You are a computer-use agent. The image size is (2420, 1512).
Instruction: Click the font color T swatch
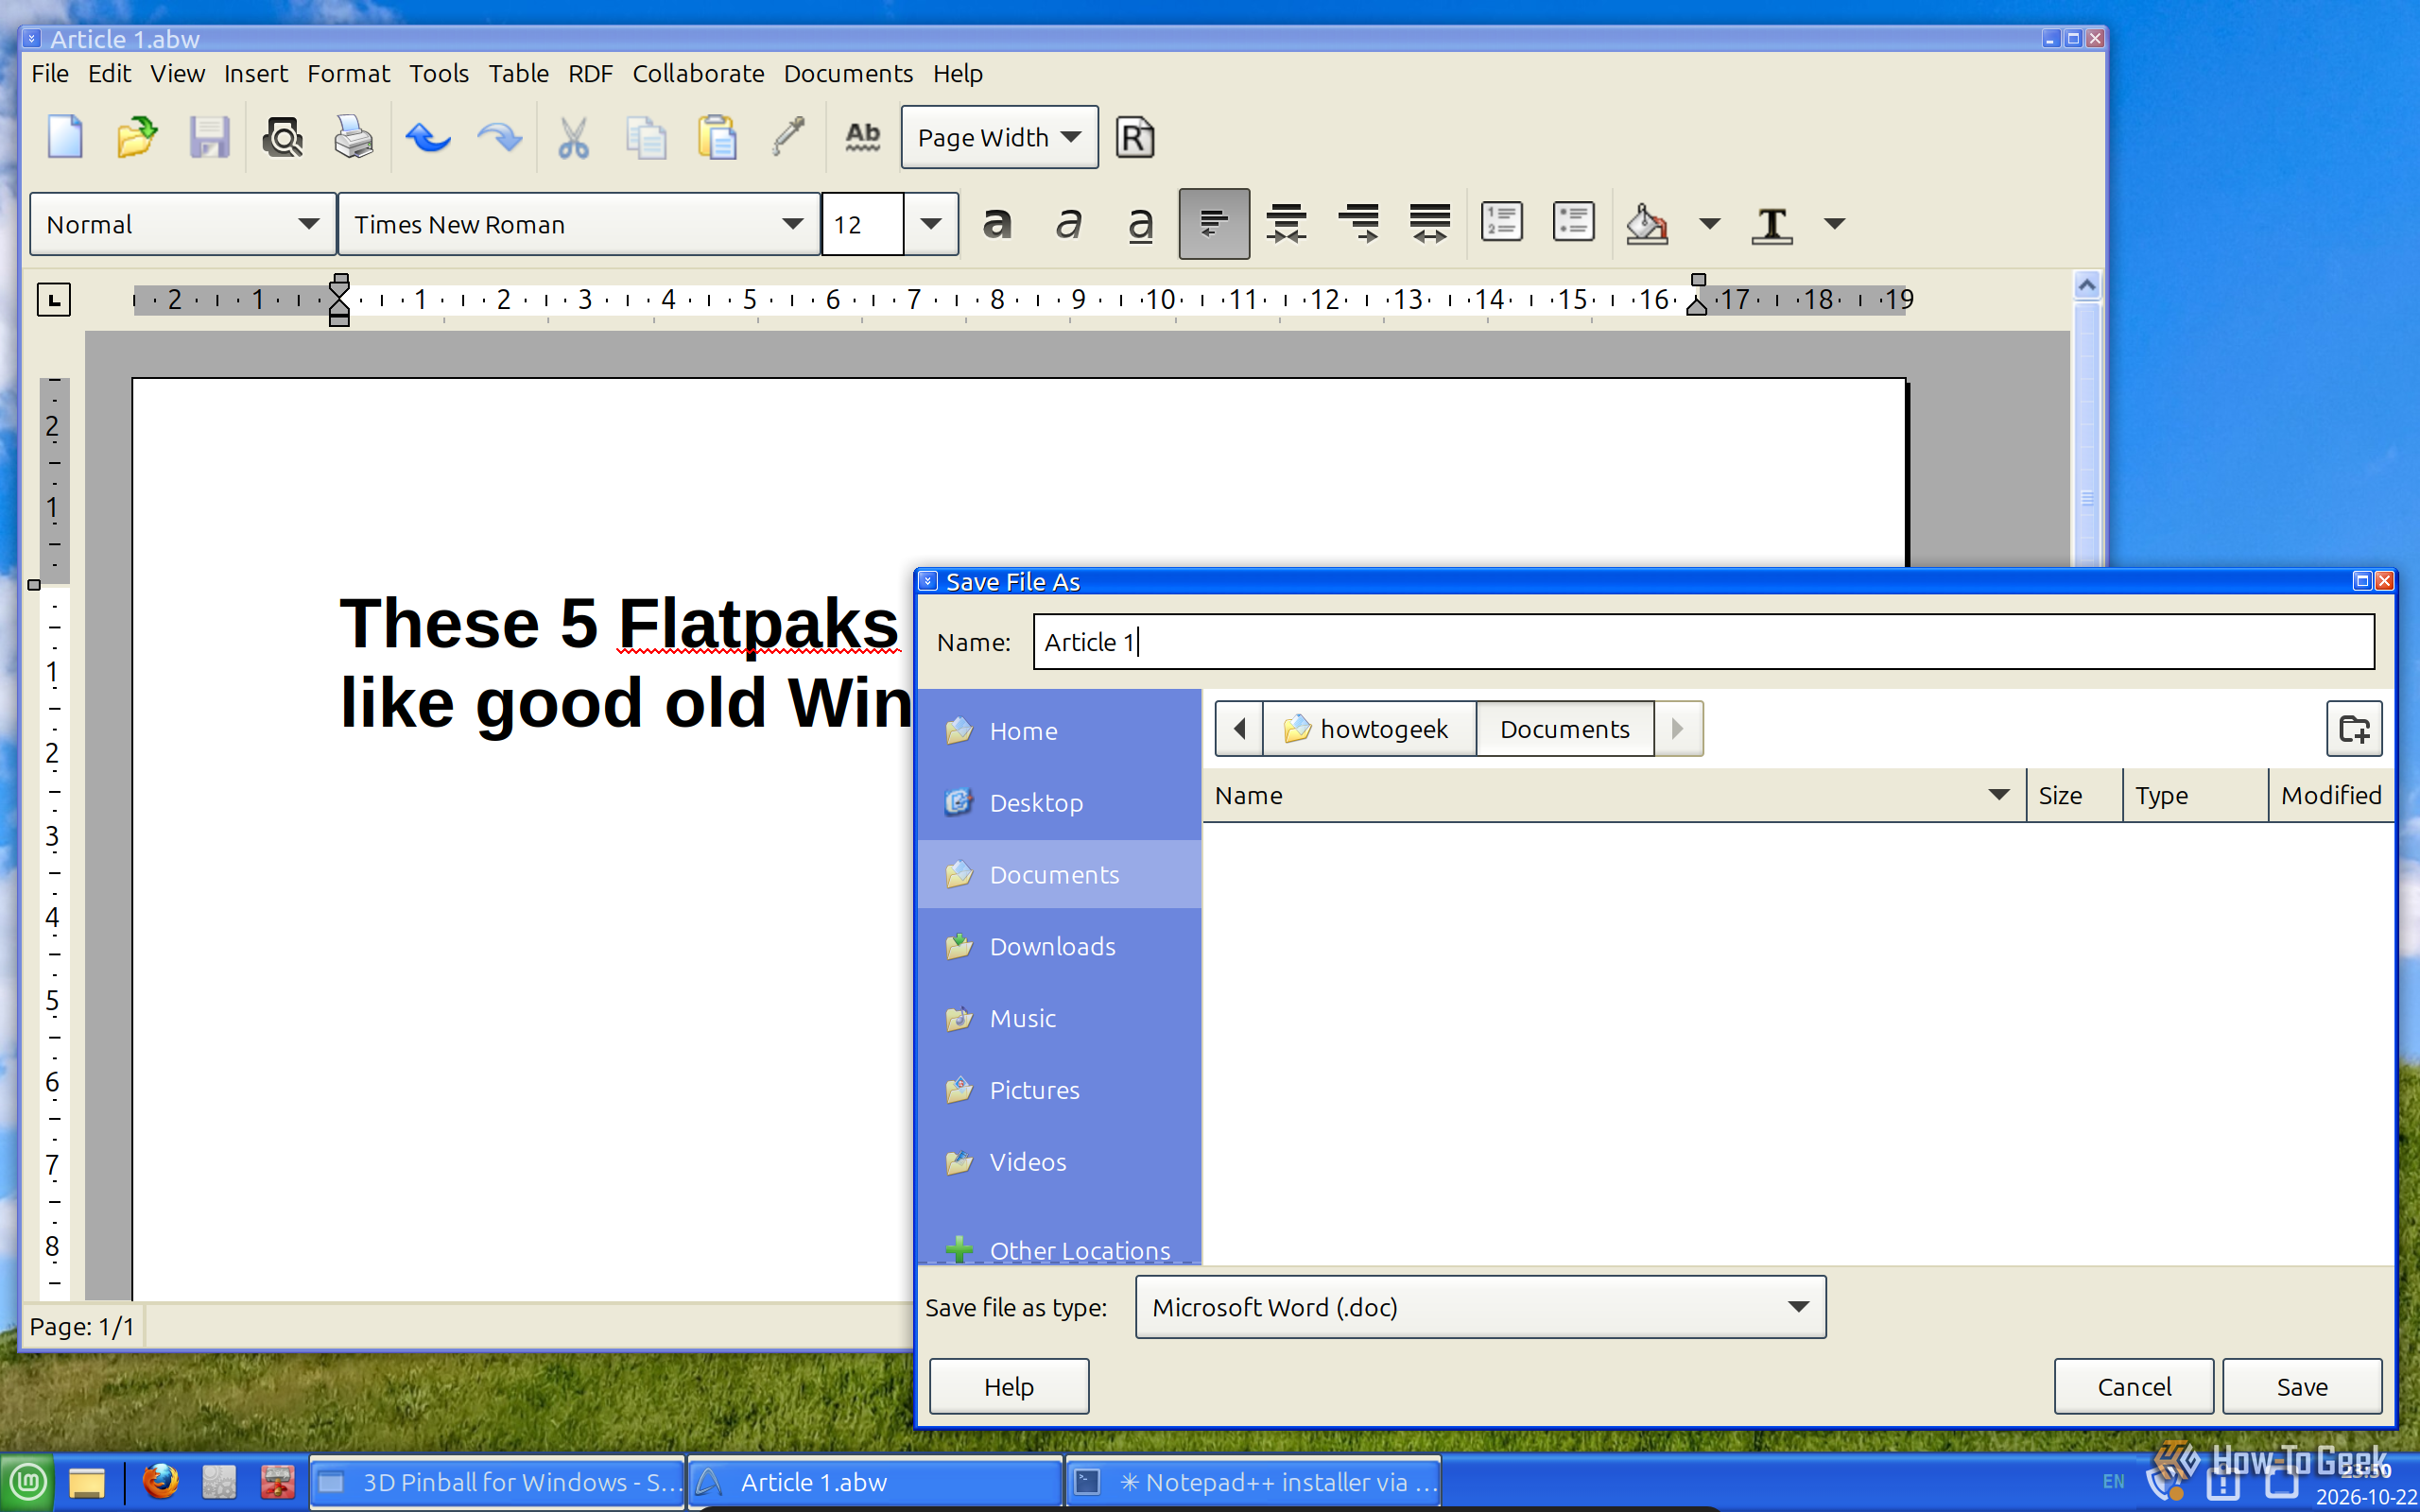point(1772,223)
